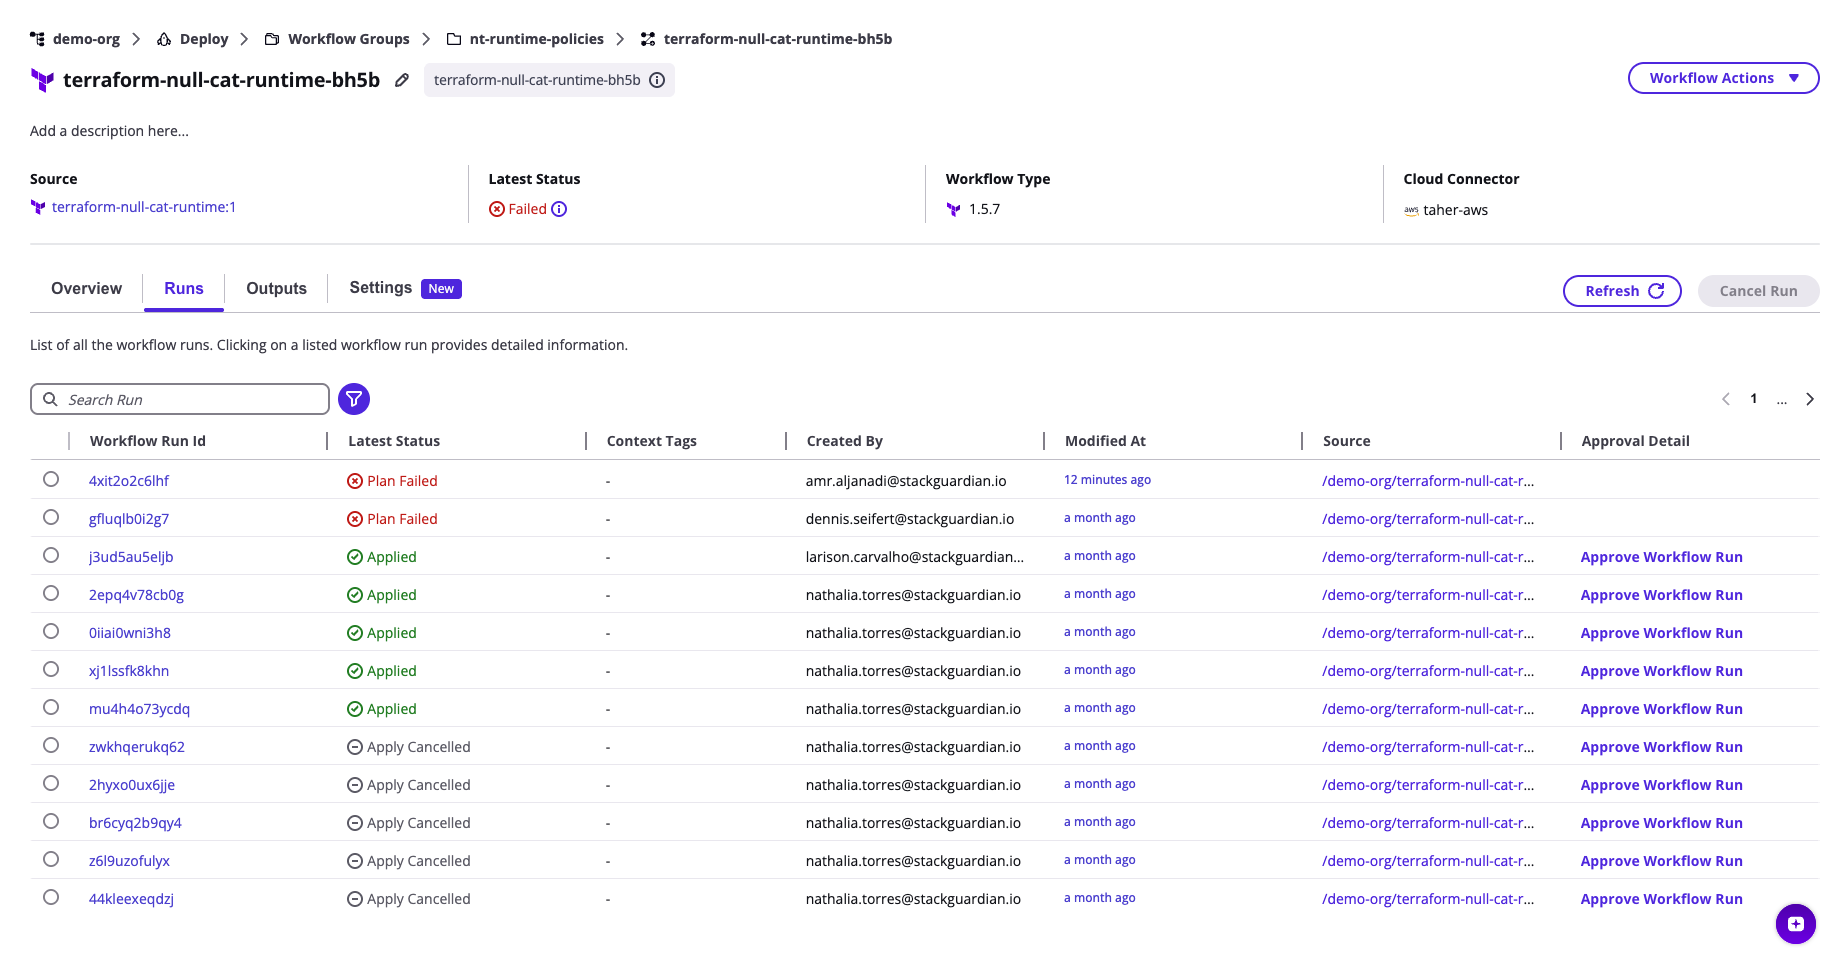
Task: Open the Settings tab
Action: pyautogui.click(x=381, y=288)
